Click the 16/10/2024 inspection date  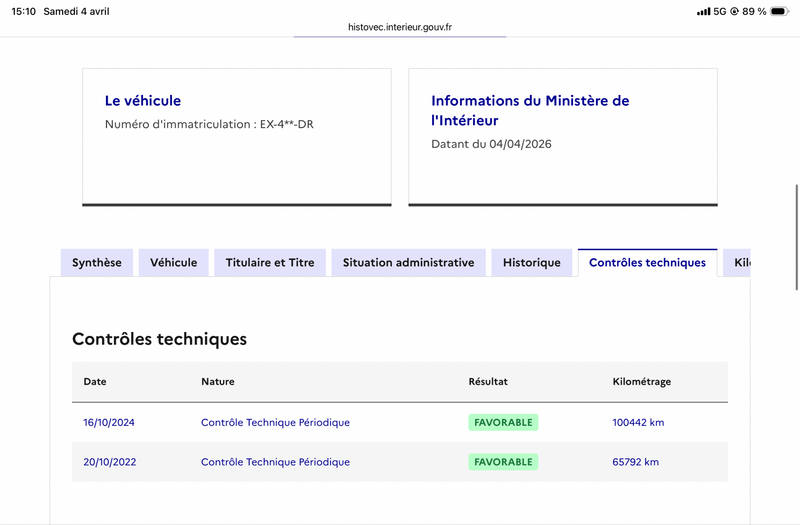(x=109, y=422)
